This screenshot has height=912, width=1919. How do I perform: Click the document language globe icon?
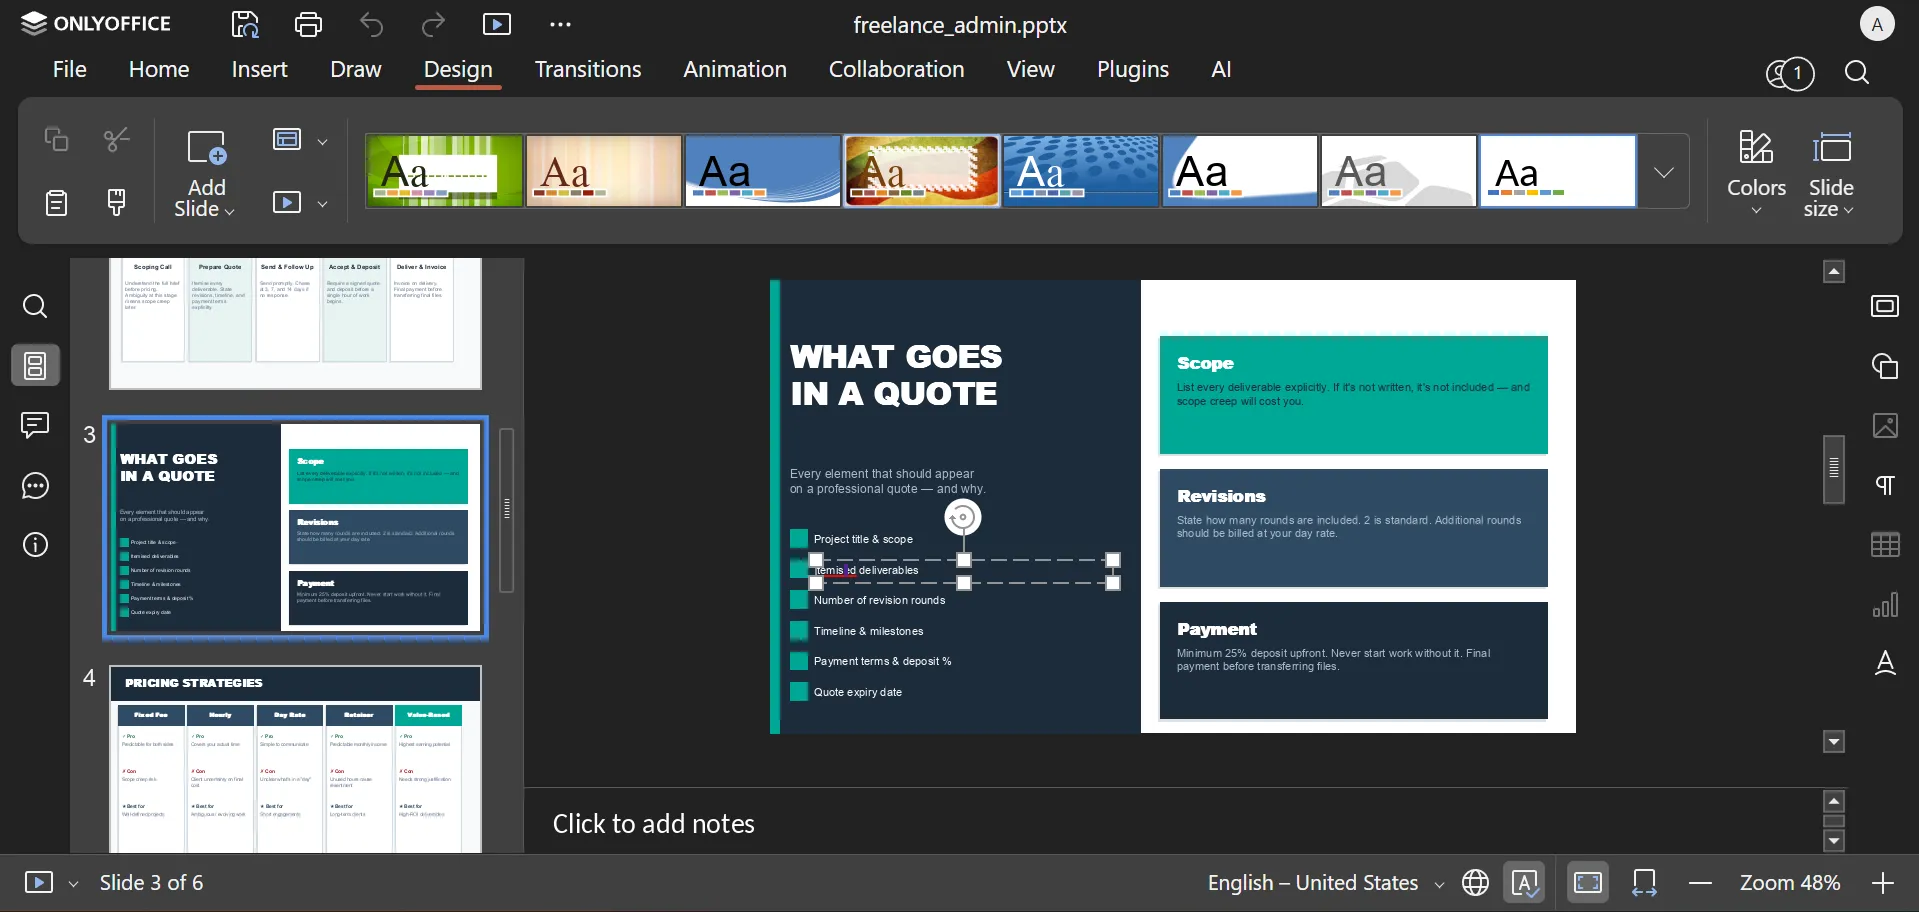pyautogui.click(x=1475, y=883)
